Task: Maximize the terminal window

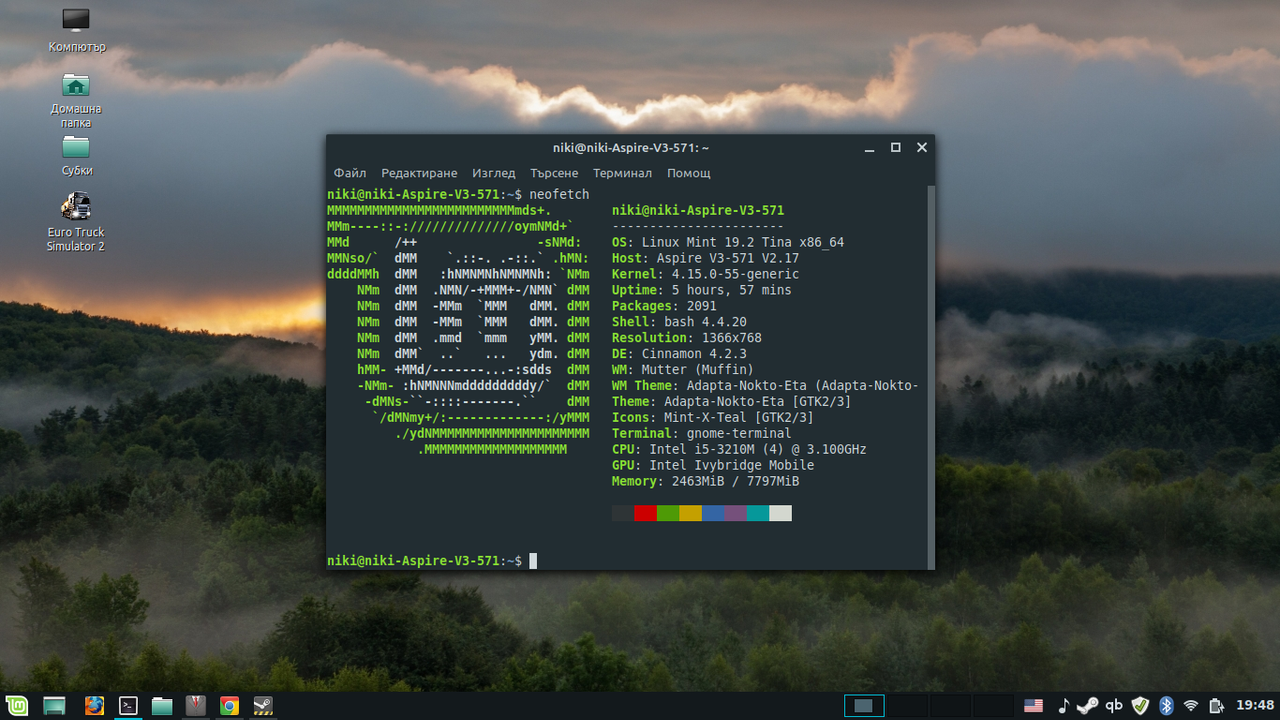Action: click(896, 148)
